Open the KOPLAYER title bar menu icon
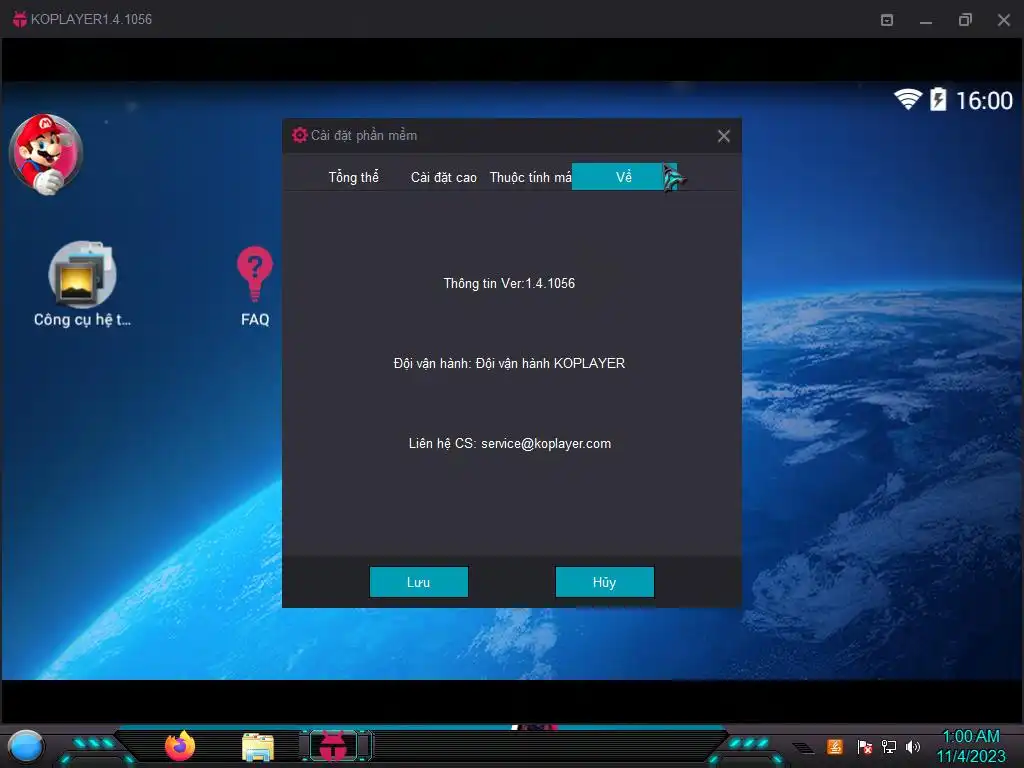 887,20
